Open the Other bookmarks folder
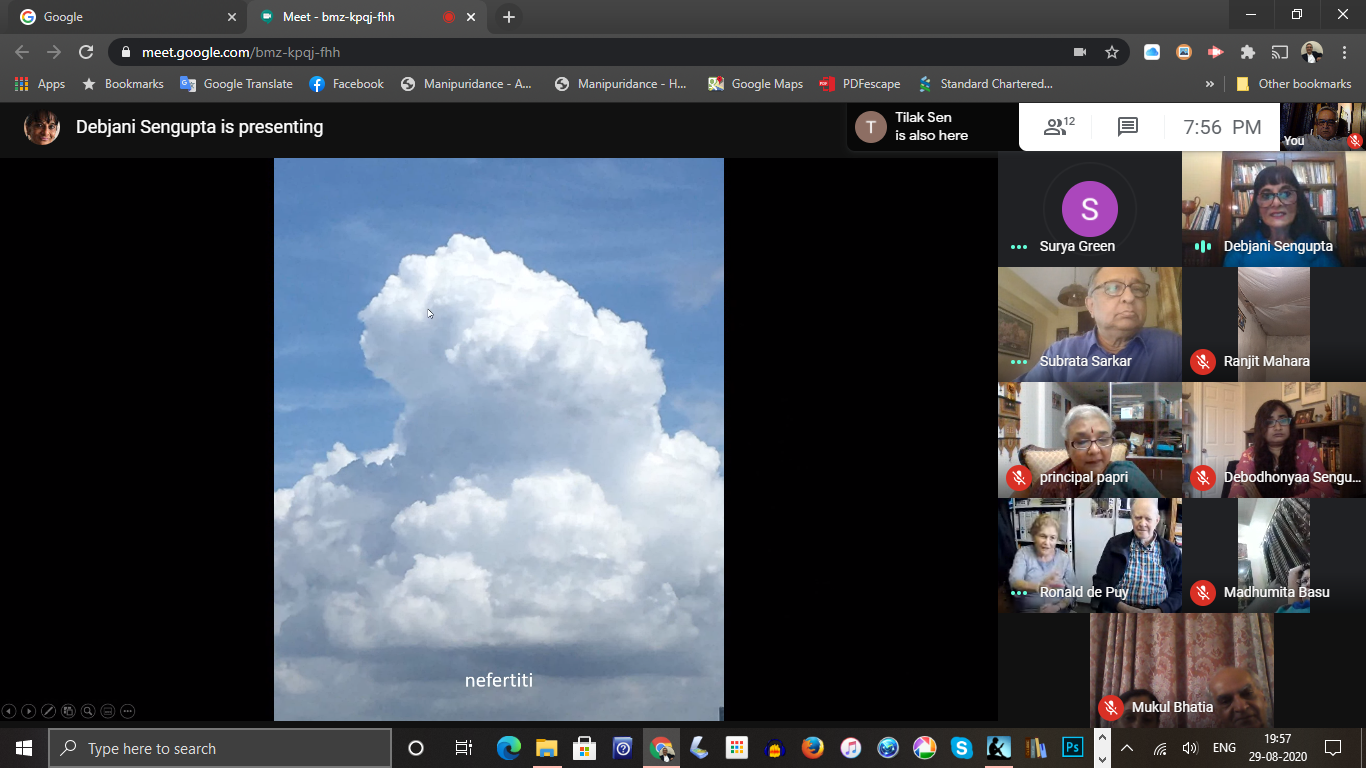The height and width of the screenshot is (768, 1366). click(x=1294, y=84)
